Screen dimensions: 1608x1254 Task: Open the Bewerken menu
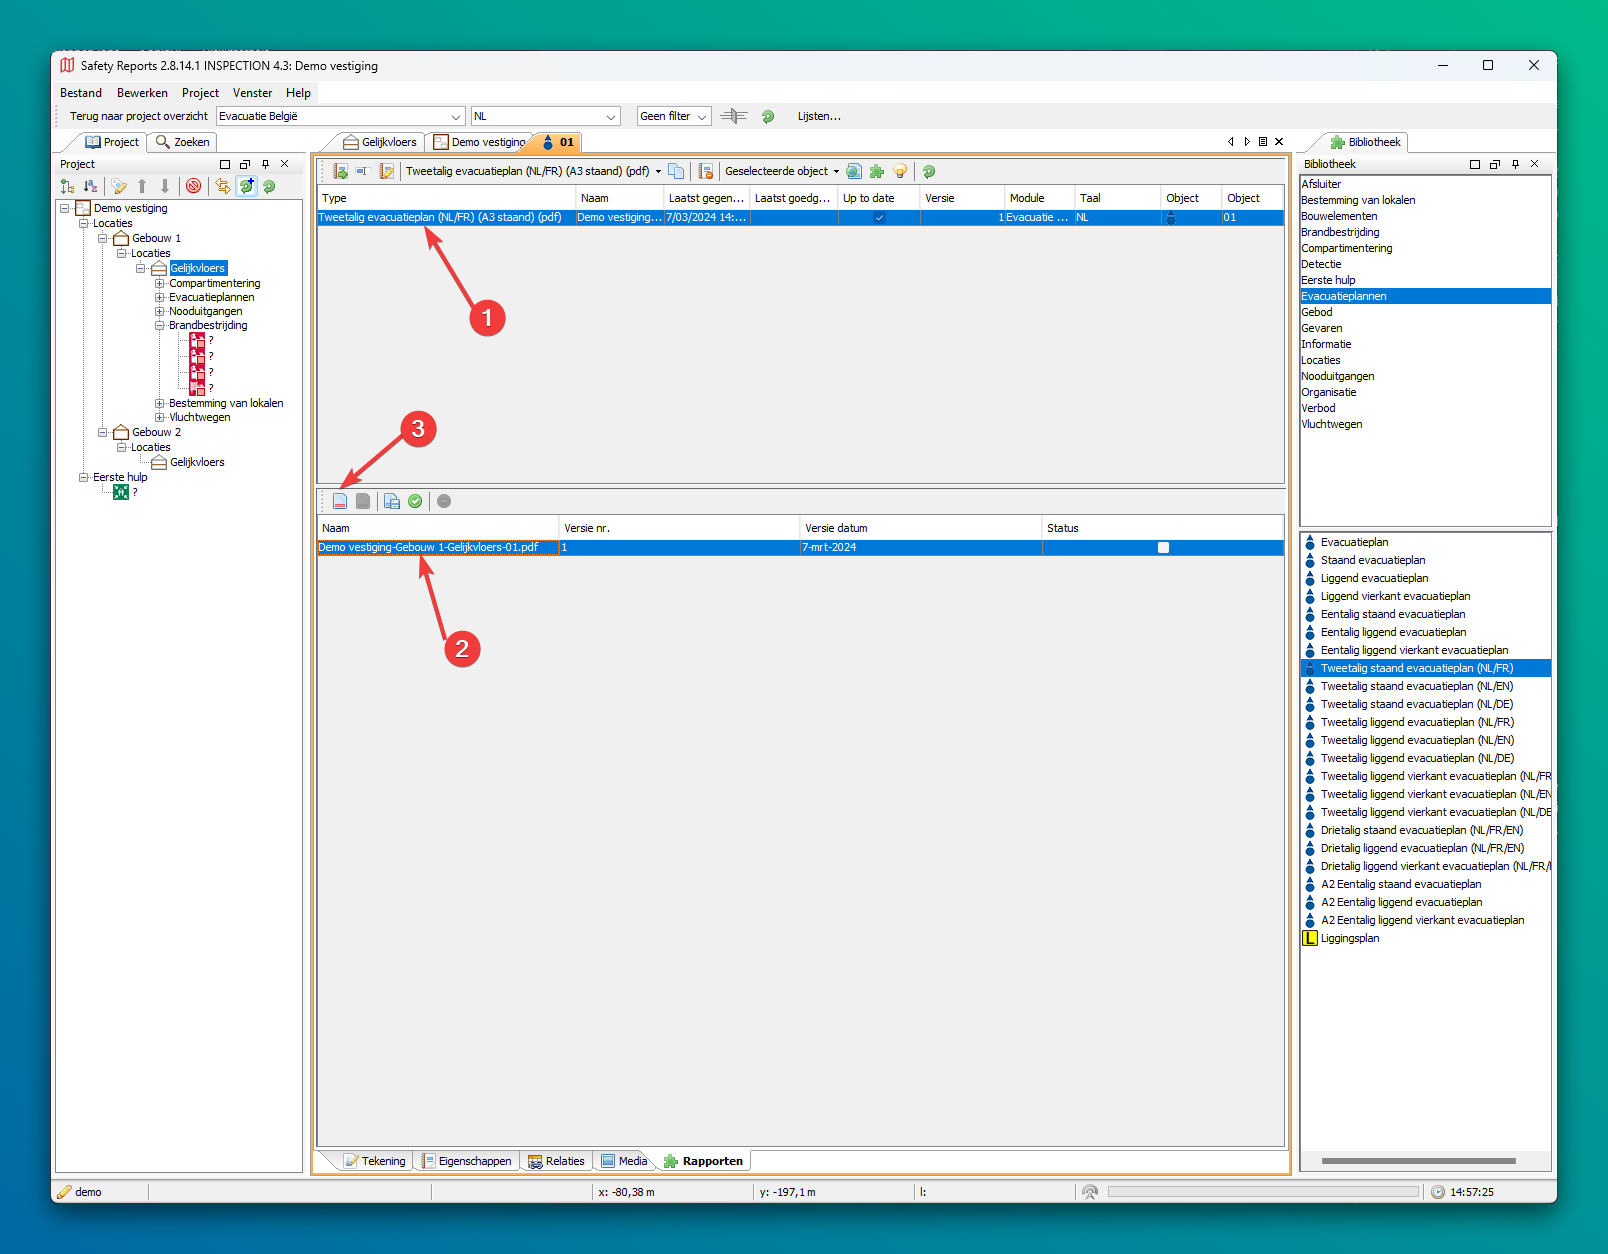142,93
